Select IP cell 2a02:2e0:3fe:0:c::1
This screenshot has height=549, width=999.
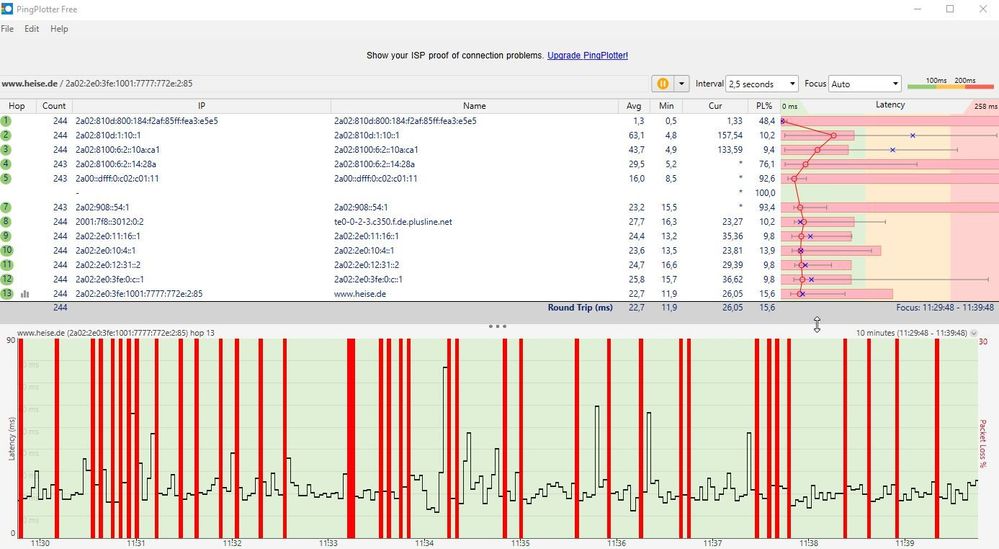(x=110, y=279)
